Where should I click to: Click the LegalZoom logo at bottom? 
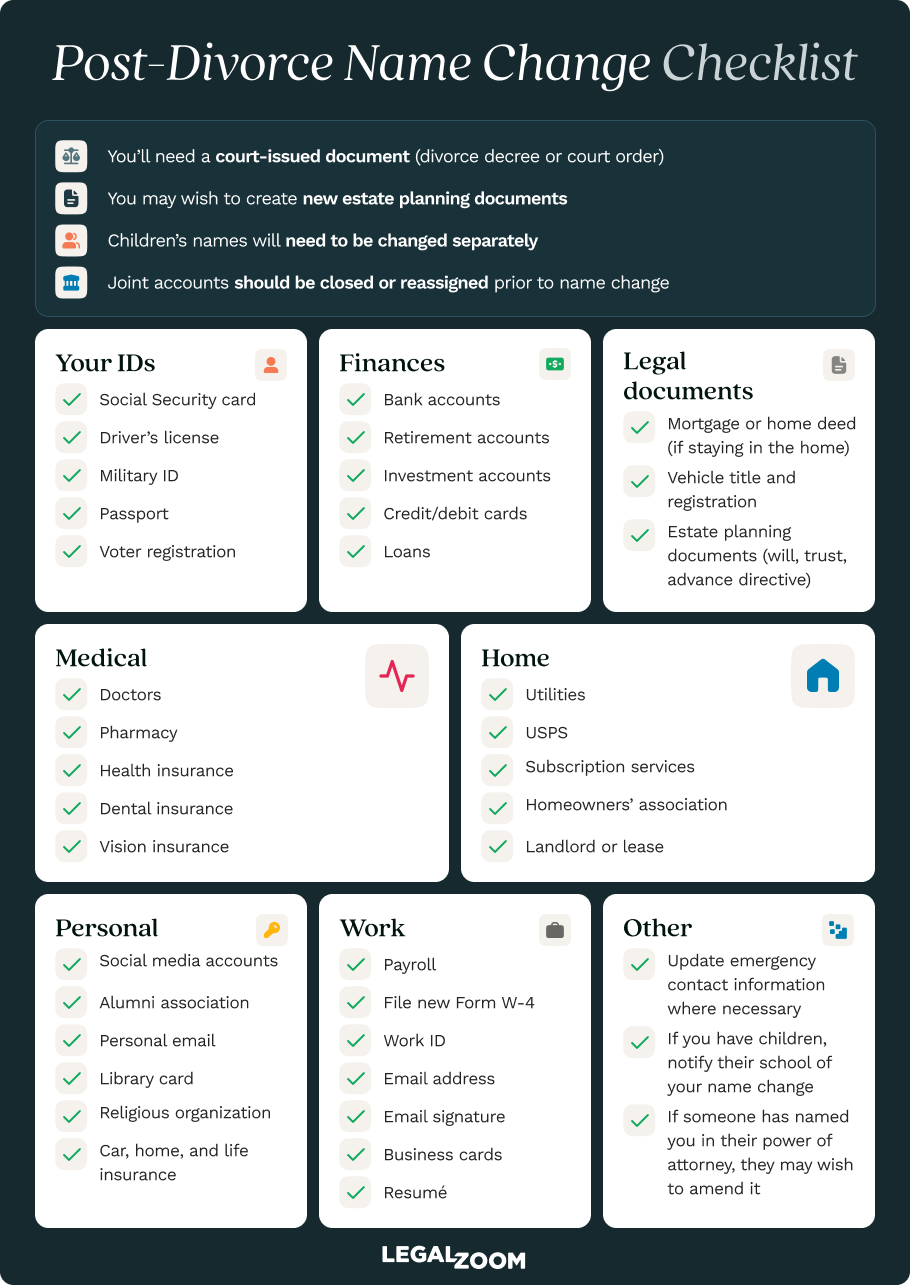click(x=454, y=1258)
